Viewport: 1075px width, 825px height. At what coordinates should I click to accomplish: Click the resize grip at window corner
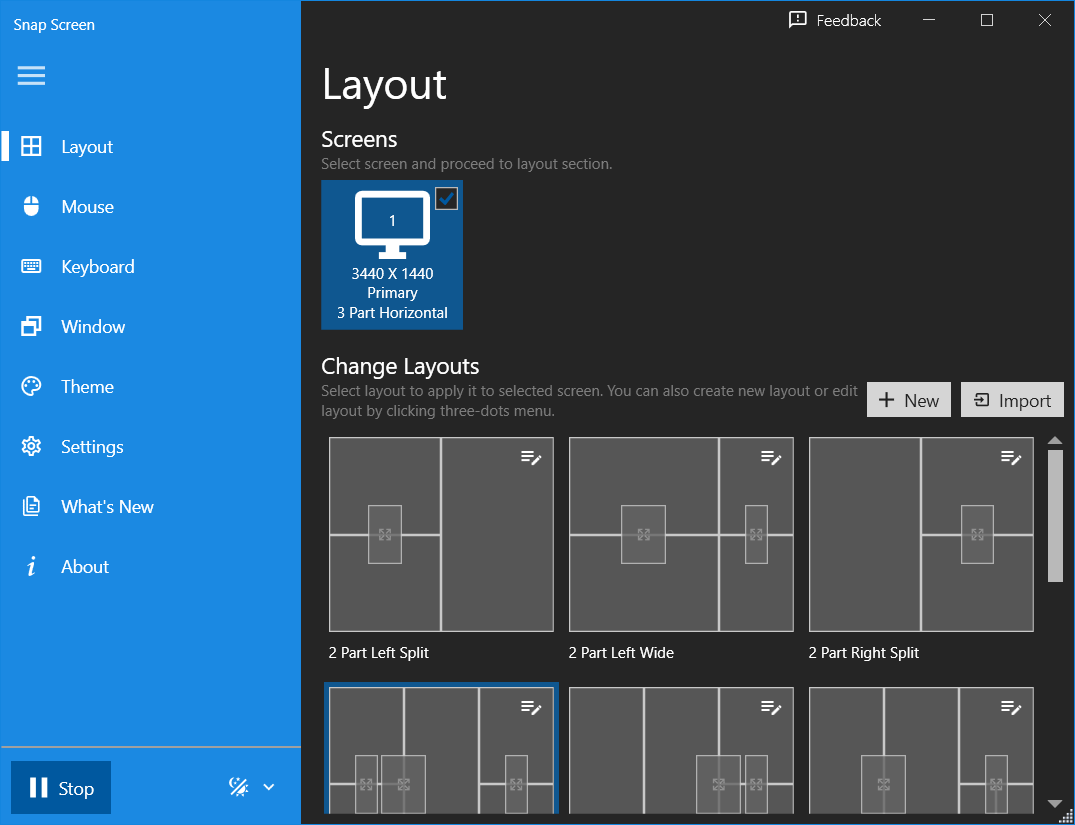click(1066, 816)
